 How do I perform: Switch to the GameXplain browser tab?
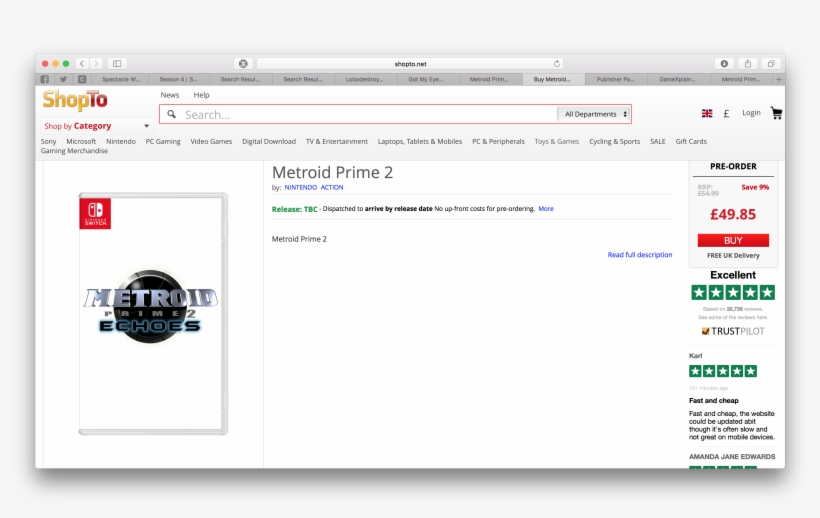click(679, 79)
